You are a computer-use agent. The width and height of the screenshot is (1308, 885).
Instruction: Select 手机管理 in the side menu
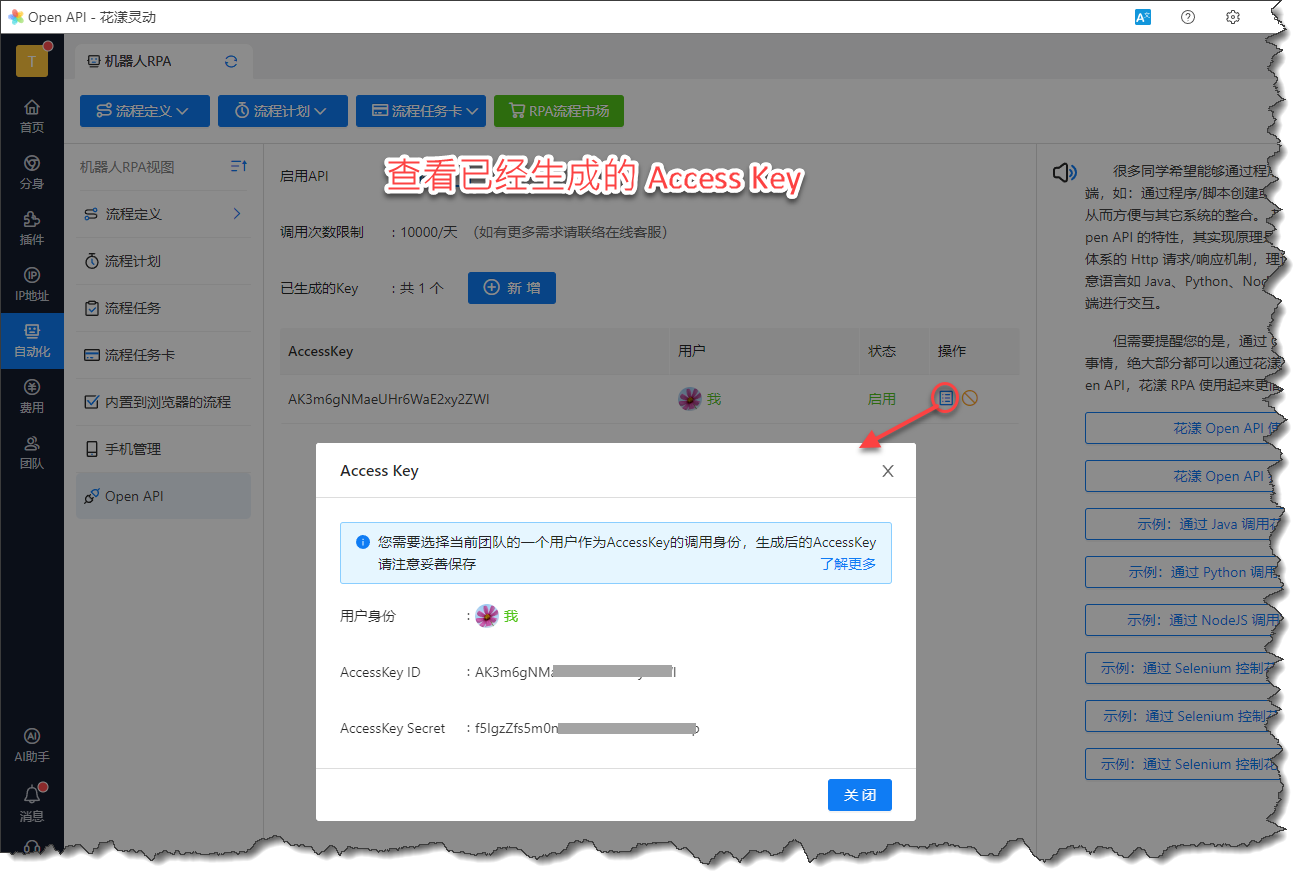click(x=164, y=449)
